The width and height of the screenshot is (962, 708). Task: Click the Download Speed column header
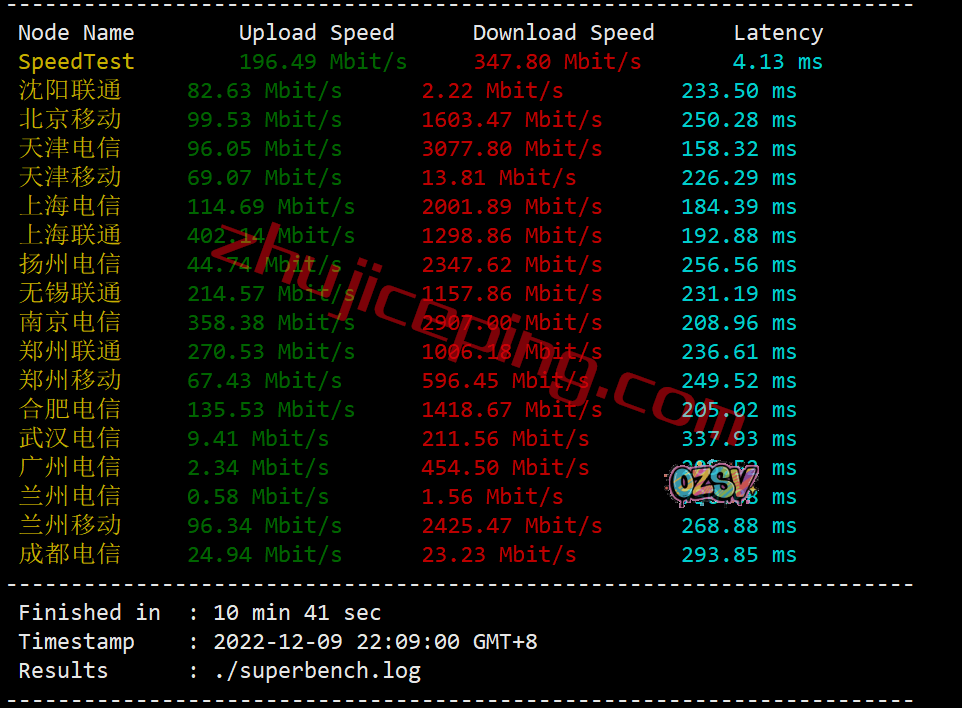pos(563,33)
